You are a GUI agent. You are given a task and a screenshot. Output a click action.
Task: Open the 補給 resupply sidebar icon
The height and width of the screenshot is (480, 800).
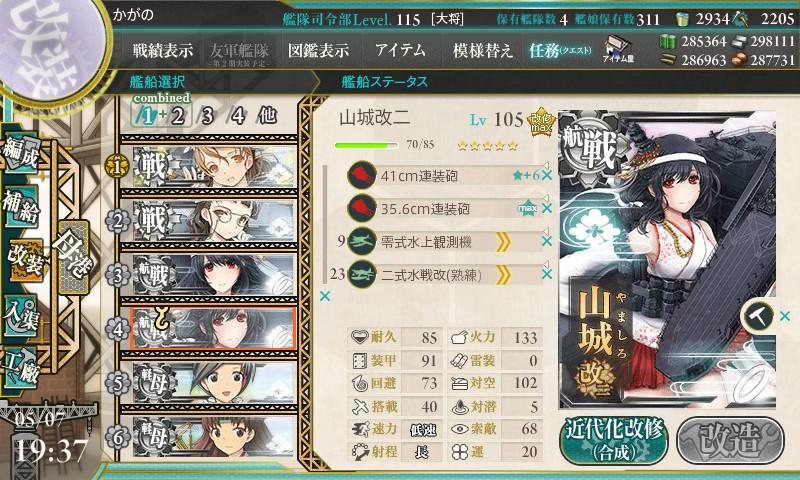[x=20, y=207]
